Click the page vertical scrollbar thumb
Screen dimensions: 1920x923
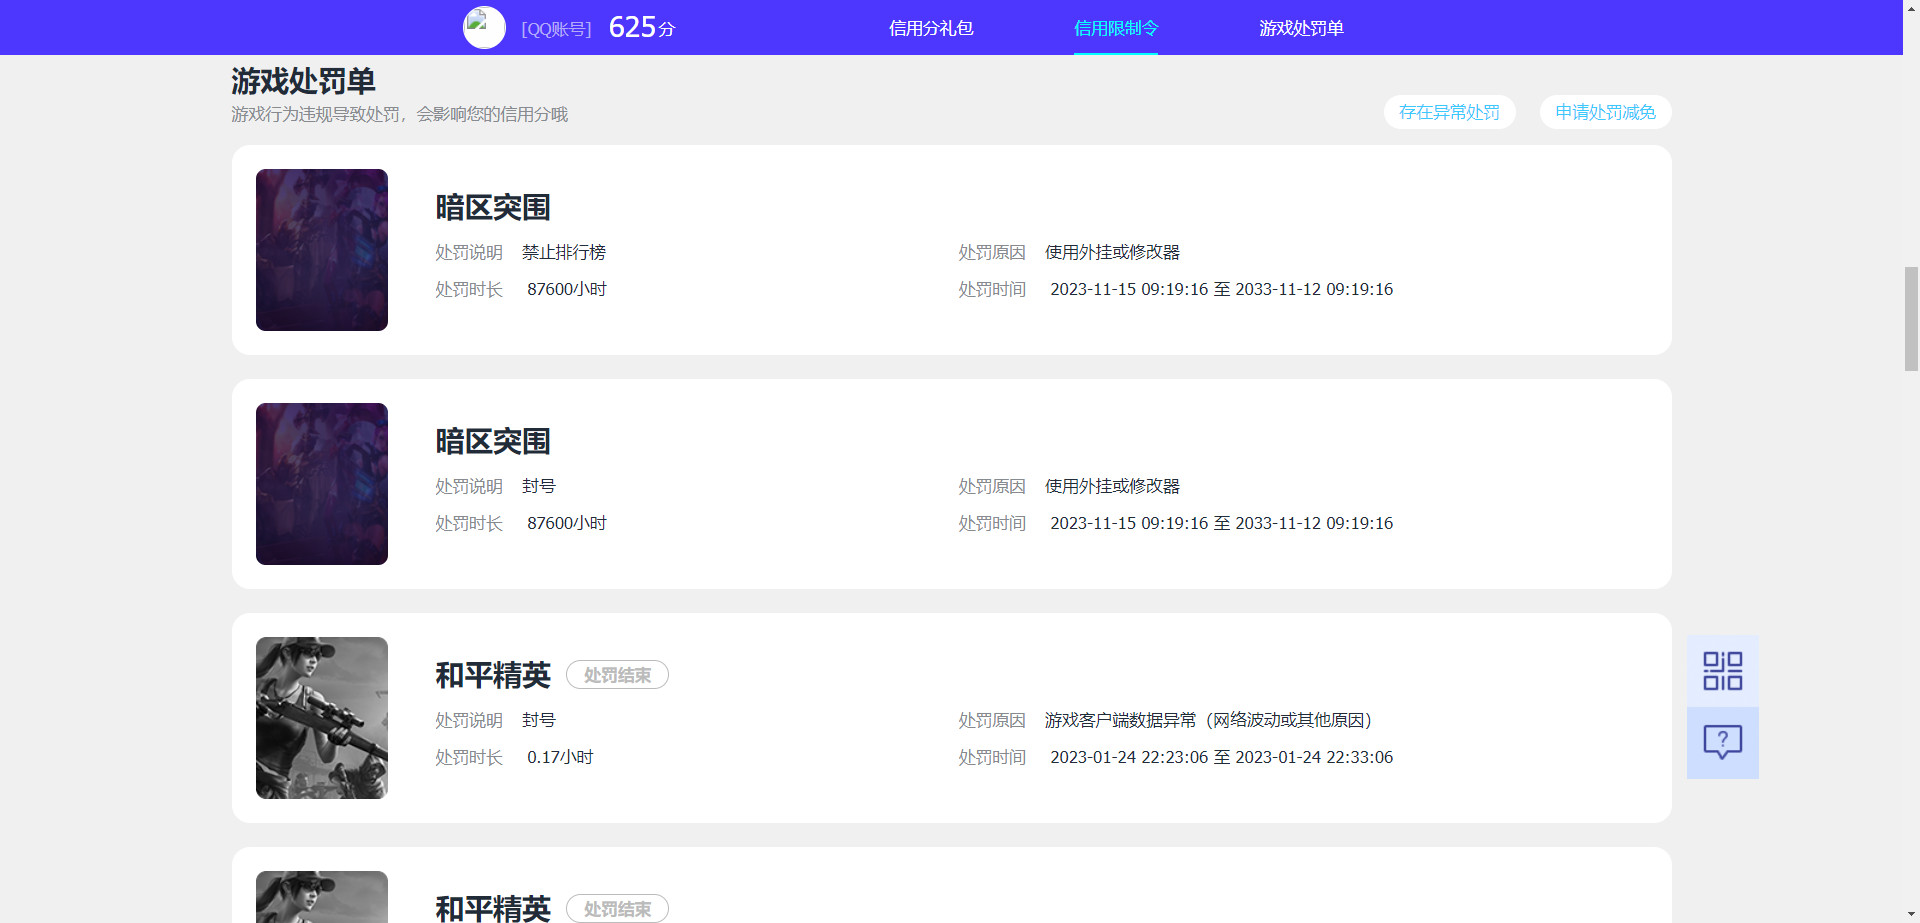click(1911, 319)
